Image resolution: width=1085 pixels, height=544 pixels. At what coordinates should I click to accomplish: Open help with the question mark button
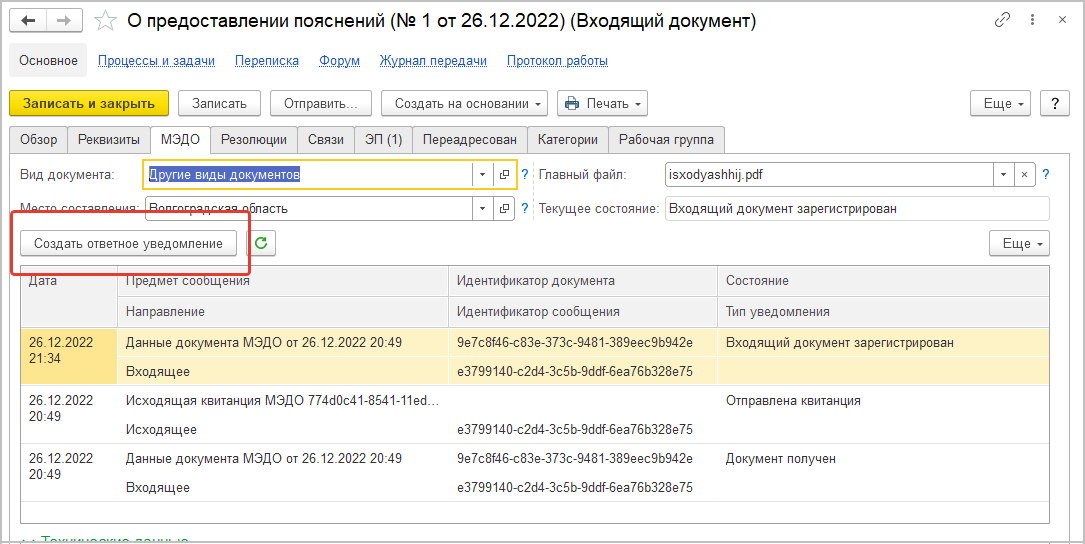pos(1055,103)
